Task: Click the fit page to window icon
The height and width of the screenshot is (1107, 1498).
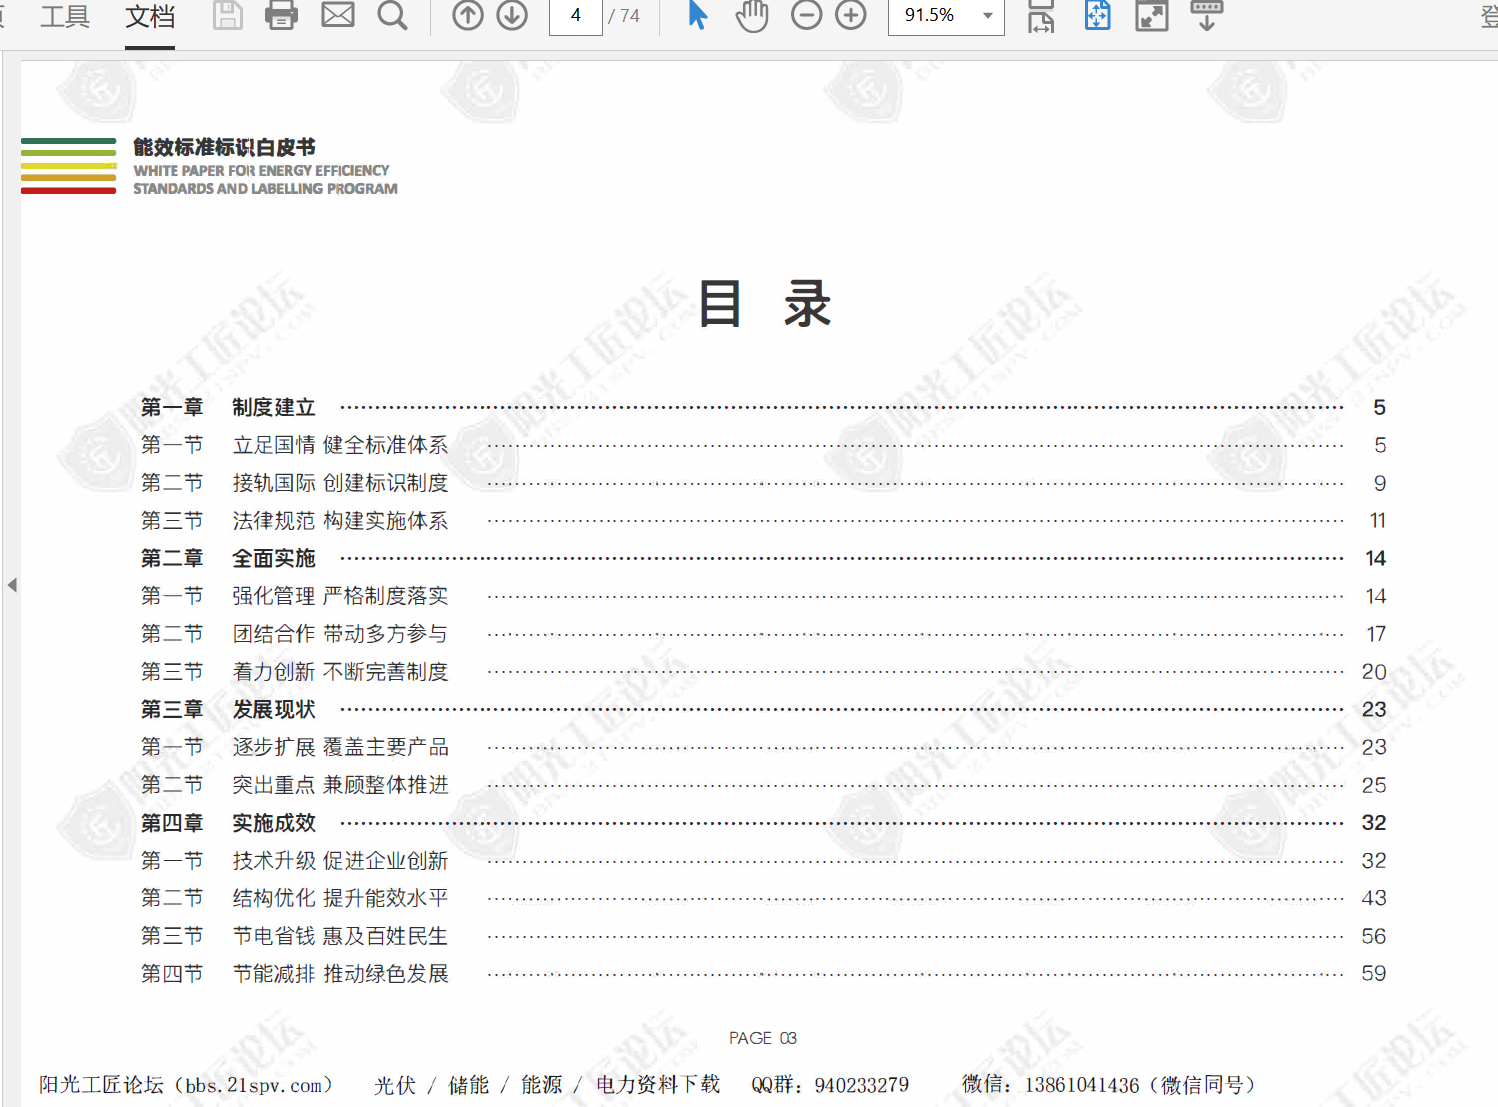Action: 1098,15
